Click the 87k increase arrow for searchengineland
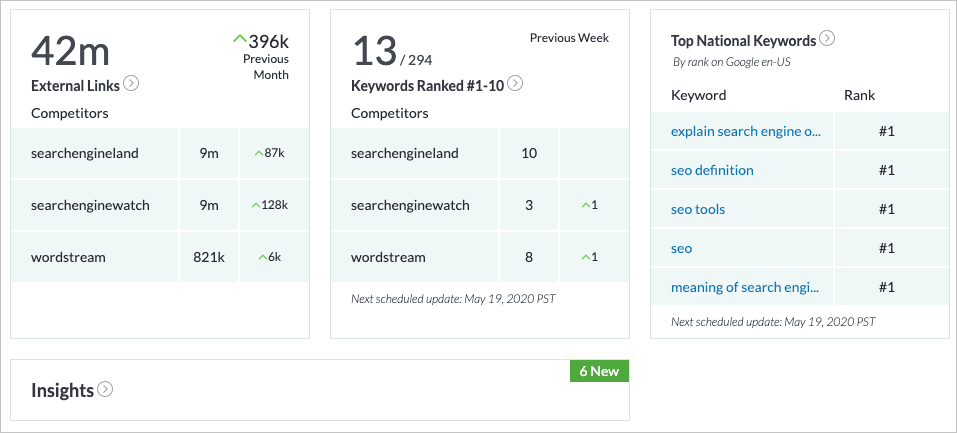Screen dimensions: 957x433 coord(258,153)
